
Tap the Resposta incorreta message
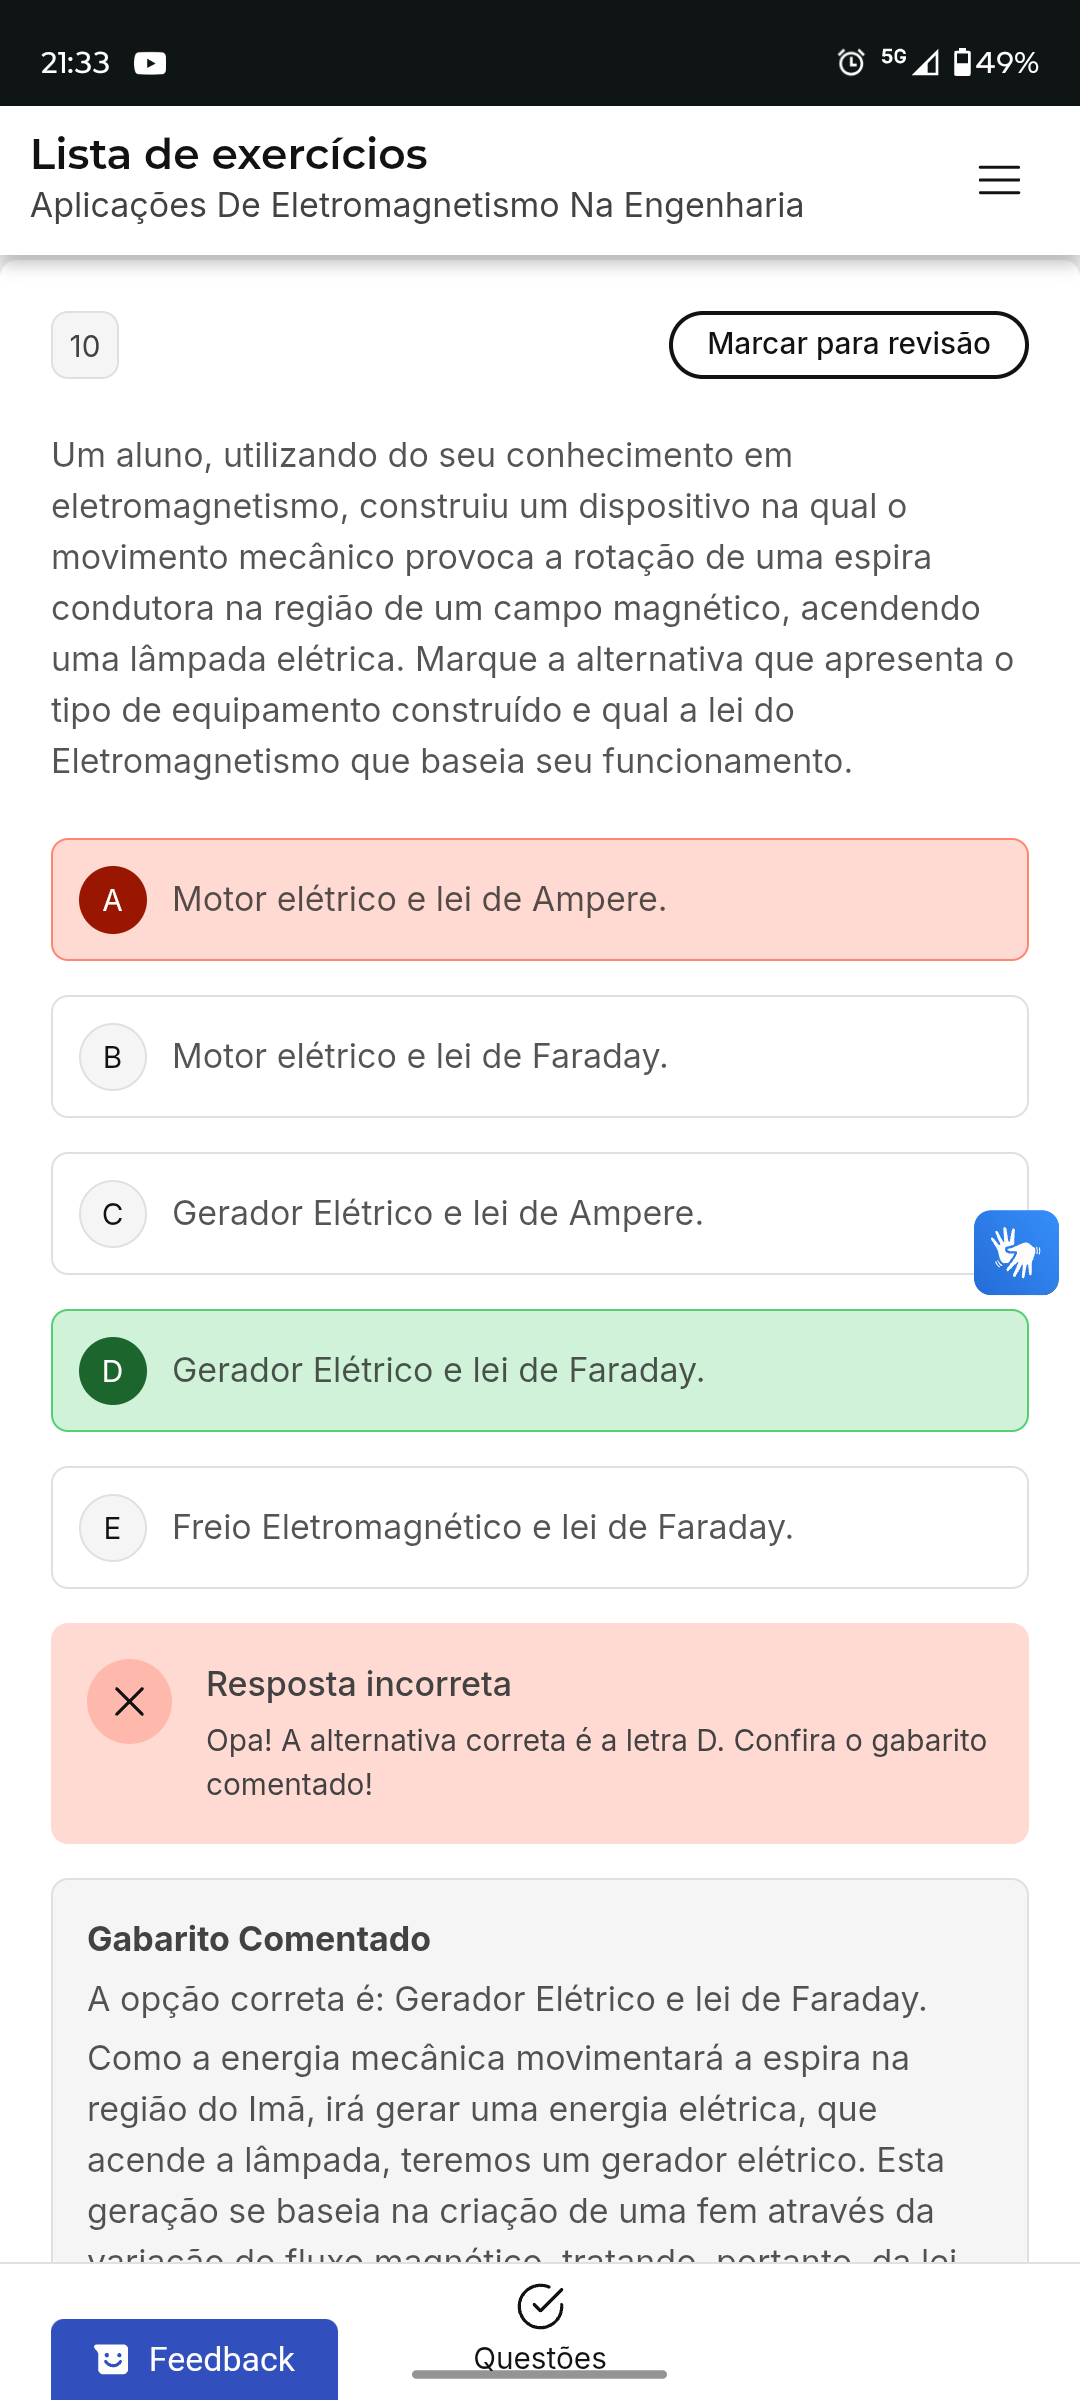point(359,1684)
